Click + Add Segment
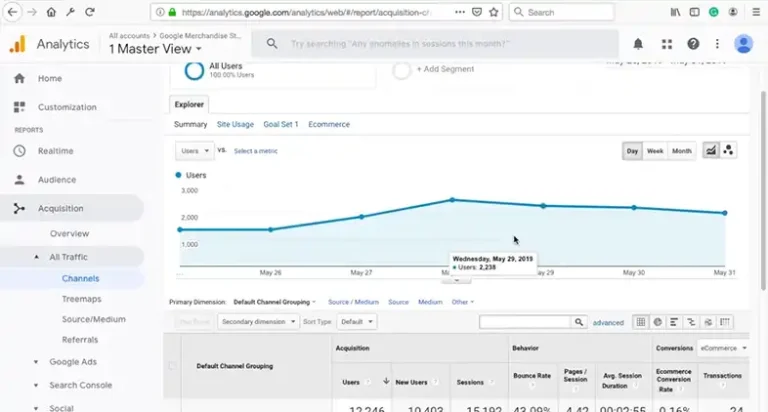This screenshot has width=768, height=412. [x=445, y=69]
